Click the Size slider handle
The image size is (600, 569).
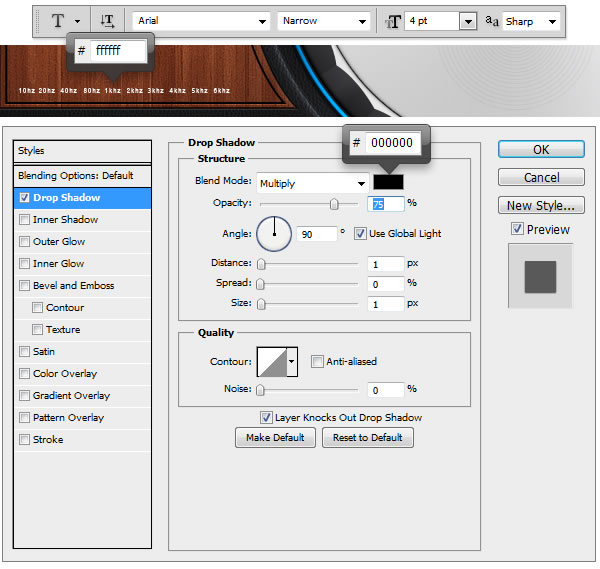point(261,304)
